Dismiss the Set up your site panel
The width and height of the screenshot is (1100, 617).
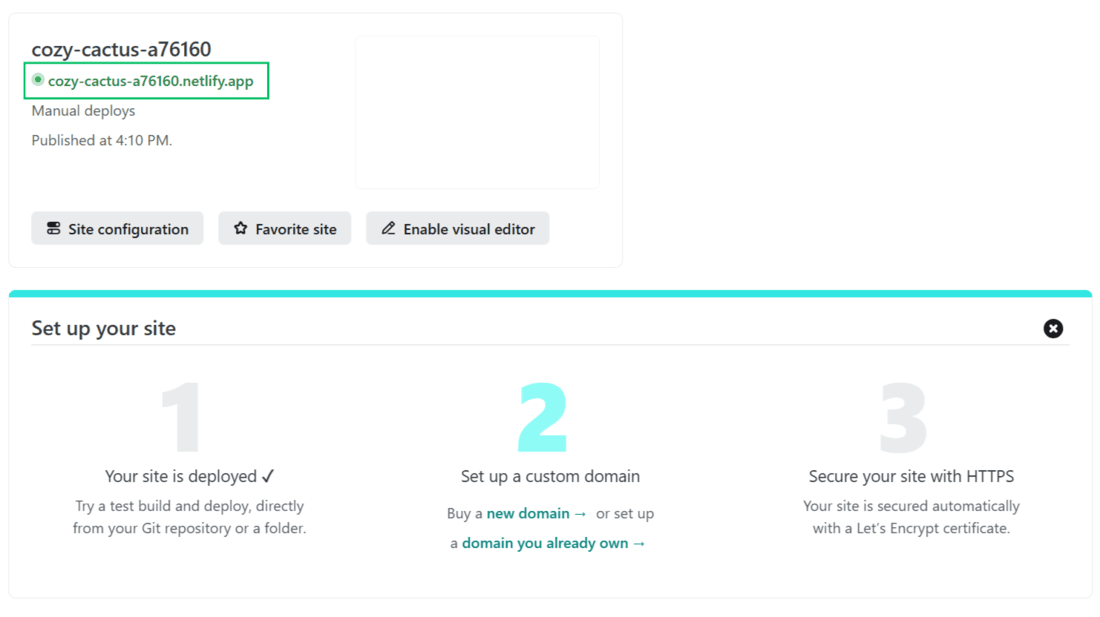1053,329
